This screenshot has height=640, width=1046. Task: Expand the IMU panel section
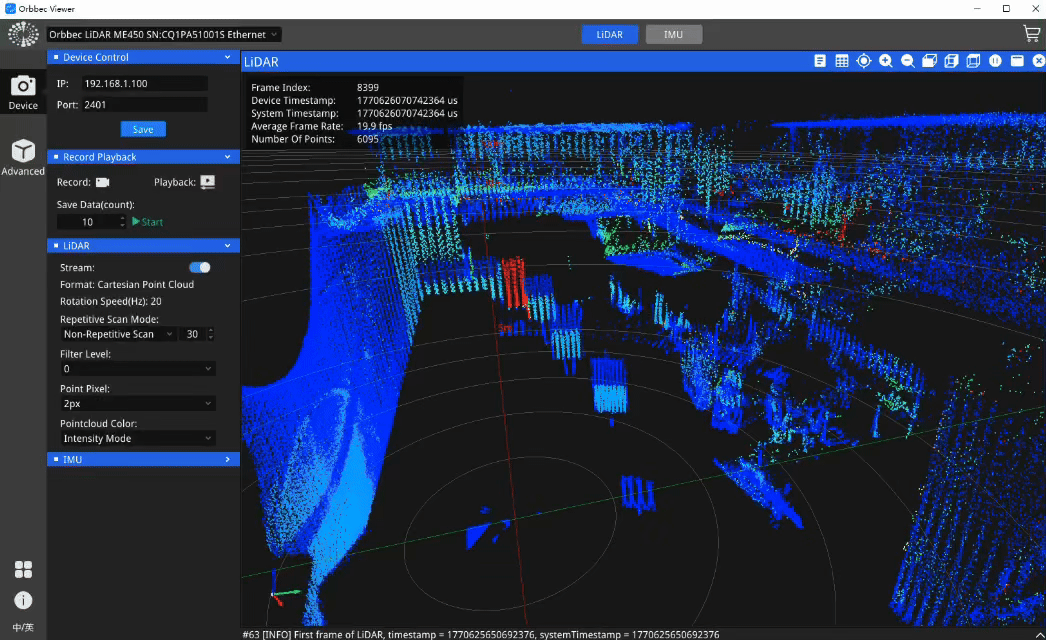[143, 459]
